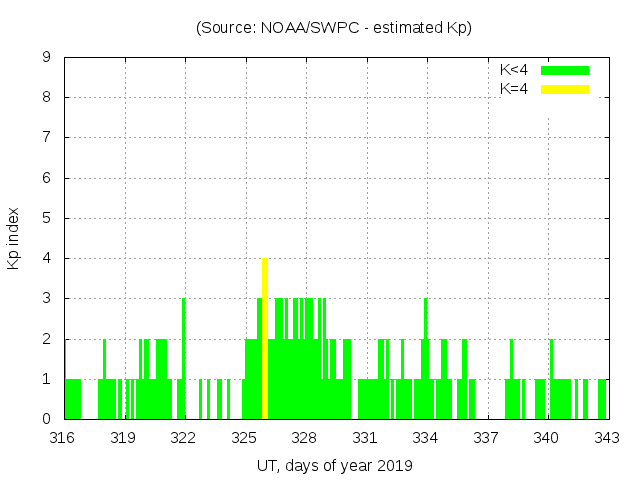
Task: Click the green K<4 legend swatch
Action: click(x=565, y=70)
